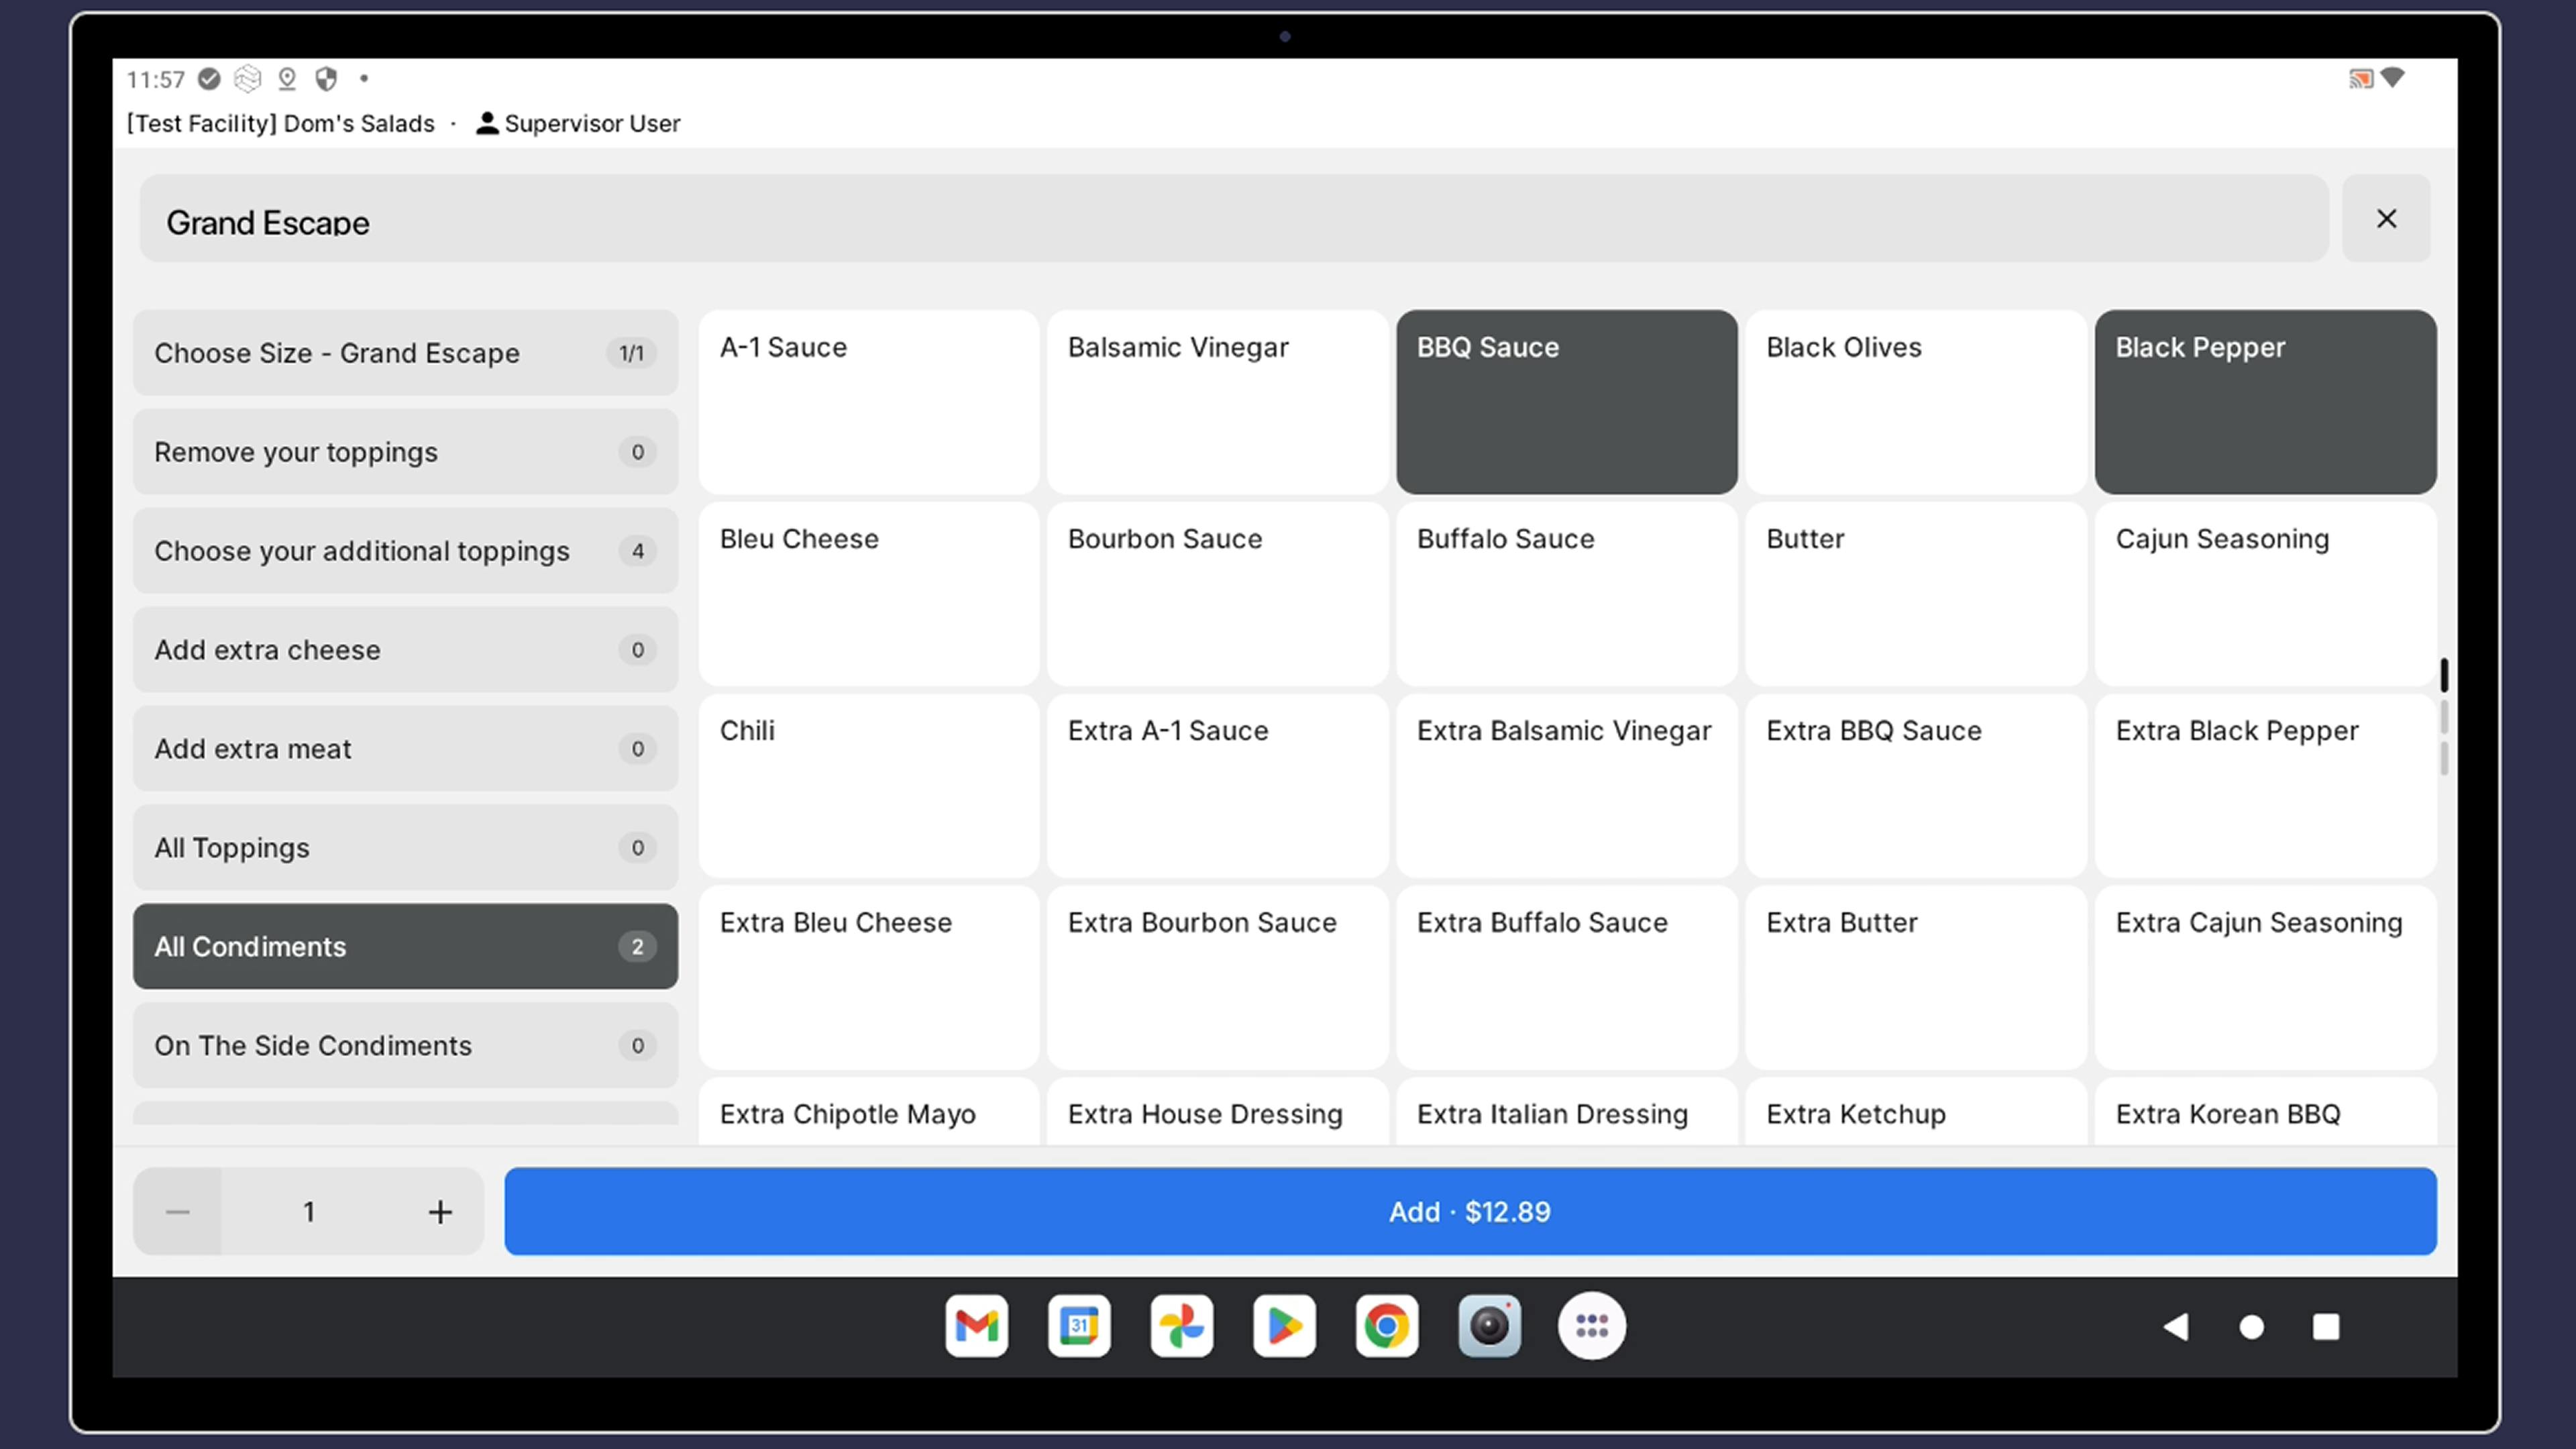Open Gmail from the dock

976,1326
